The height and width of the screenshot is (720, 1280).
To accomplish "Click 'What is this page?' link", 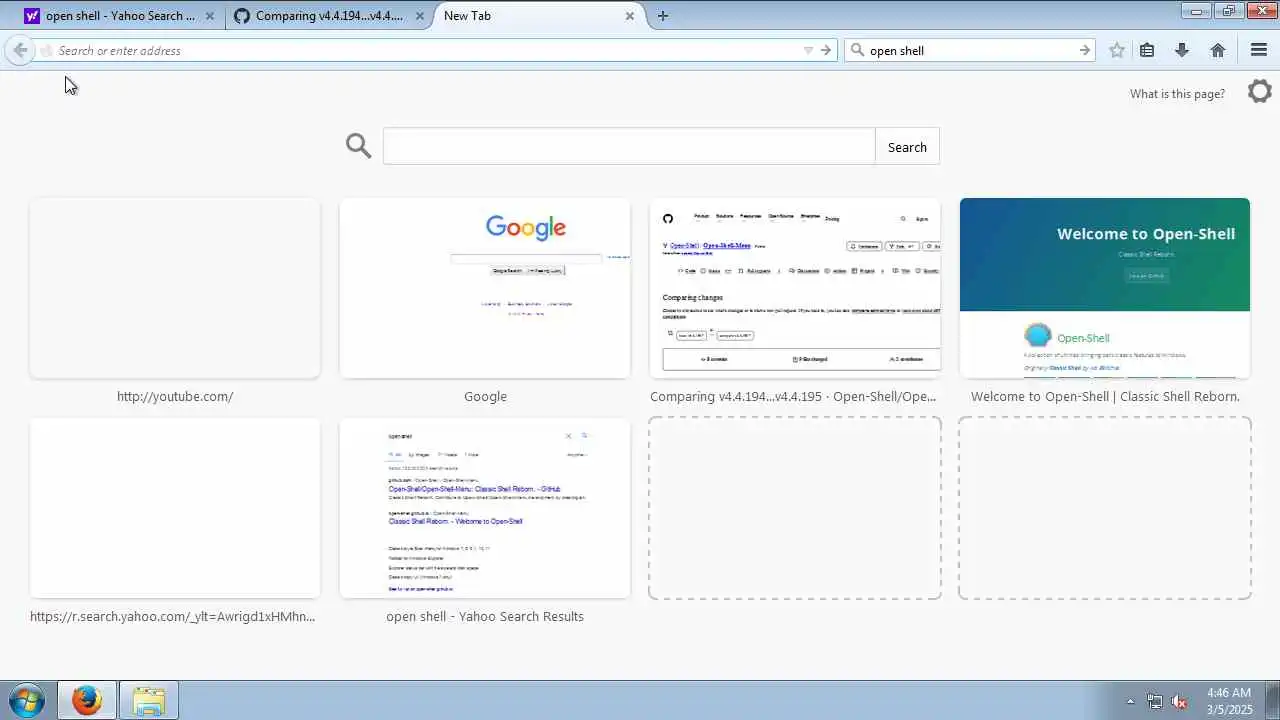I will (1177, 94).
